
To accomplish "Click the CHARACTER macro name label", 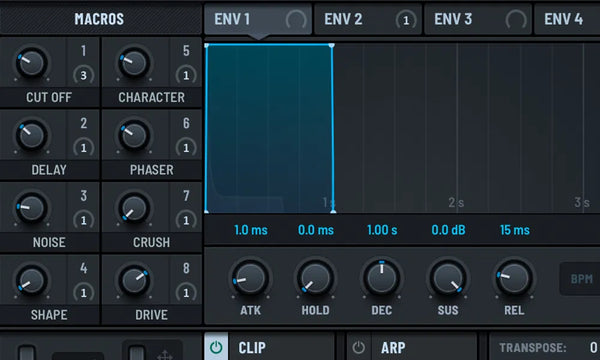I will coord(152,98).
